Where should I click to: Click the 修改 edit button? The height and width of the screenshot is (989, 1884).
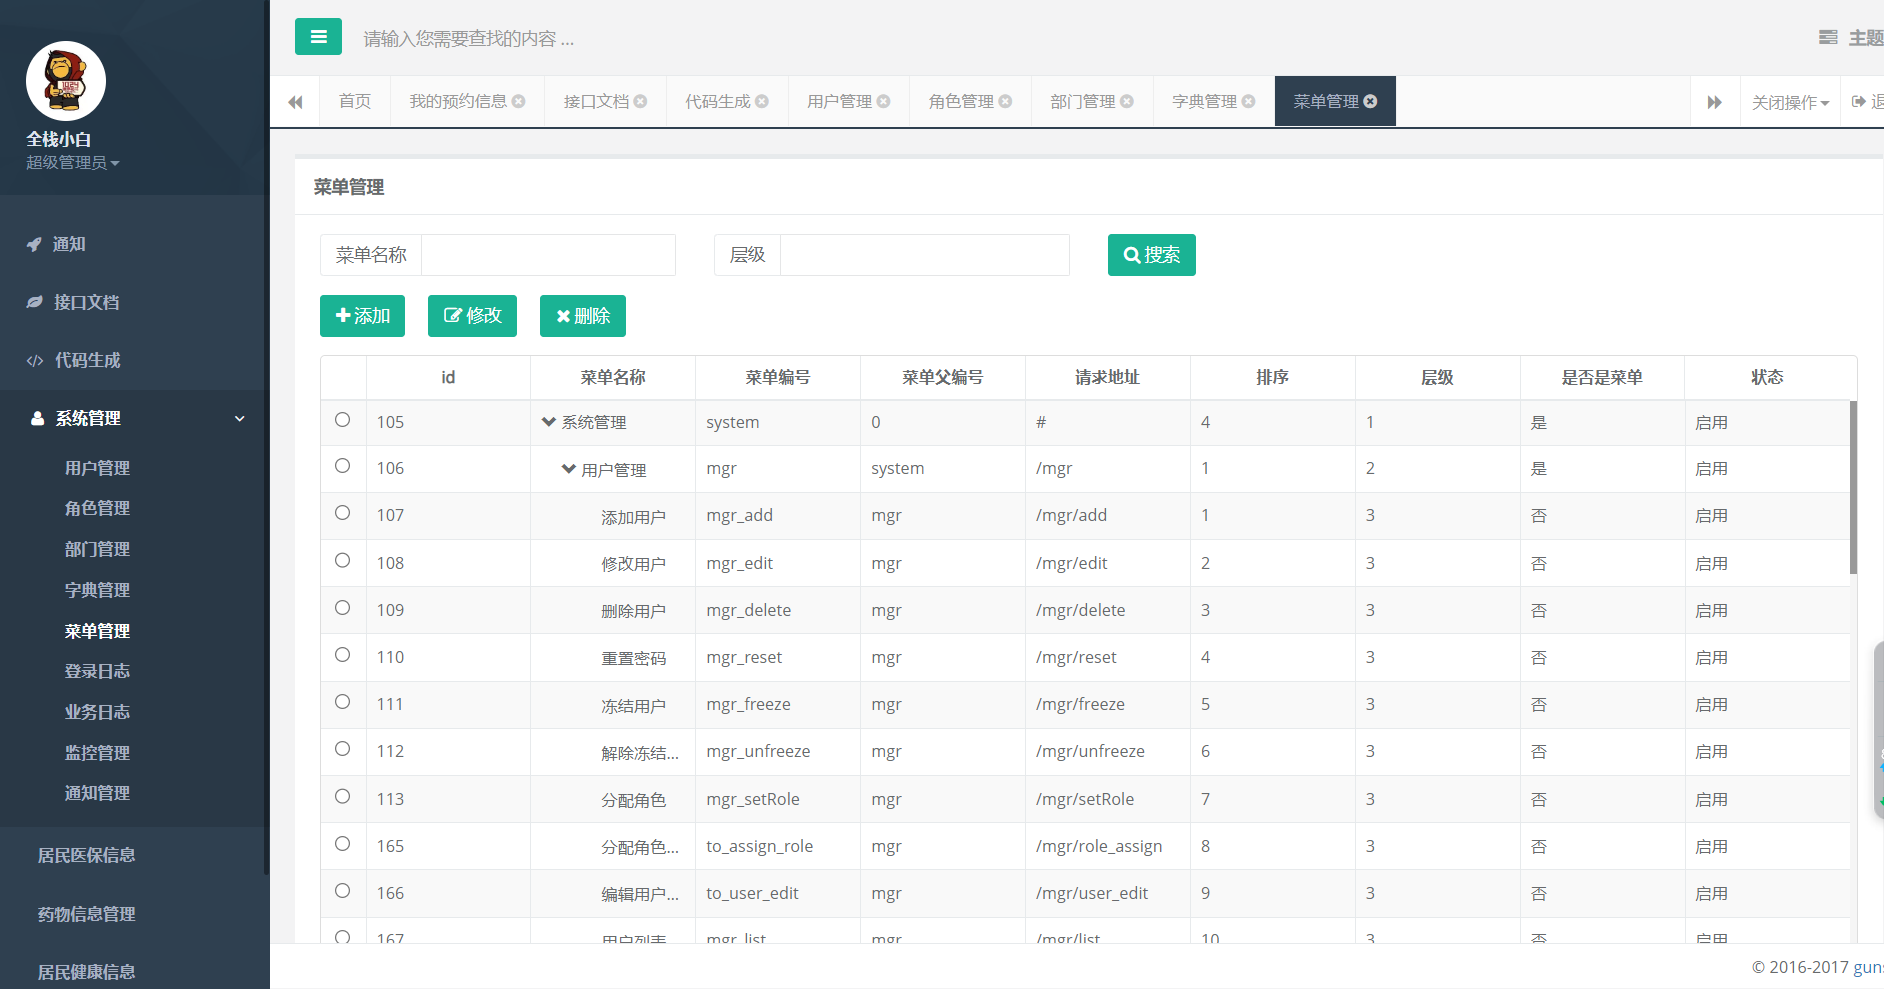(472, 316)
